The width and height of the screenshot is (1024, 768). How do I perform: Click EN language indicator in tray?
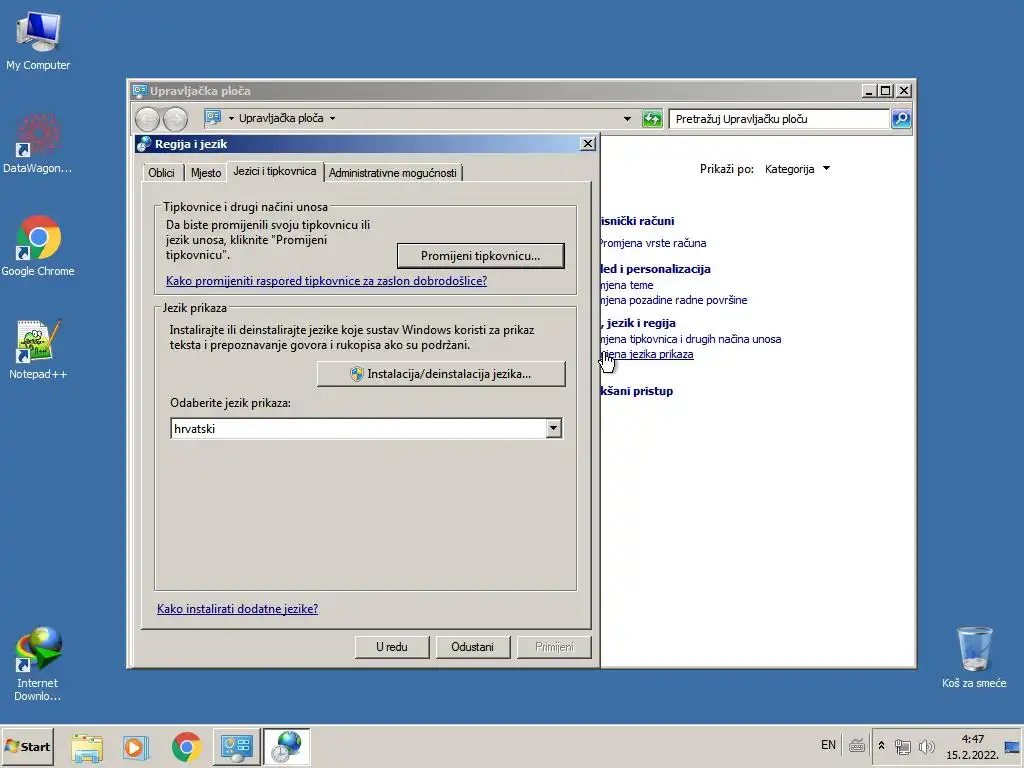[x=828, y=745]
